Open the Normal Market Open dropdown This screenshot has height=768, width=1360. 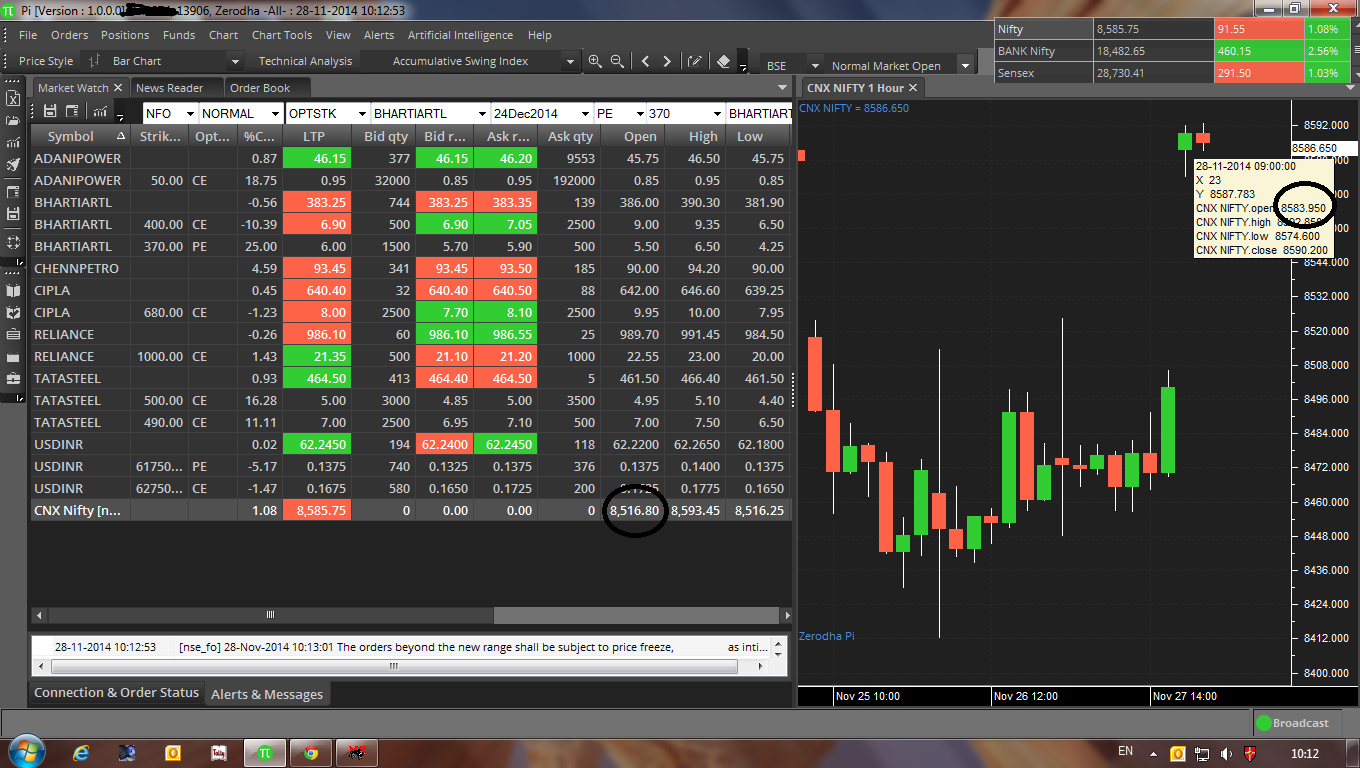(x=965, y=66)
